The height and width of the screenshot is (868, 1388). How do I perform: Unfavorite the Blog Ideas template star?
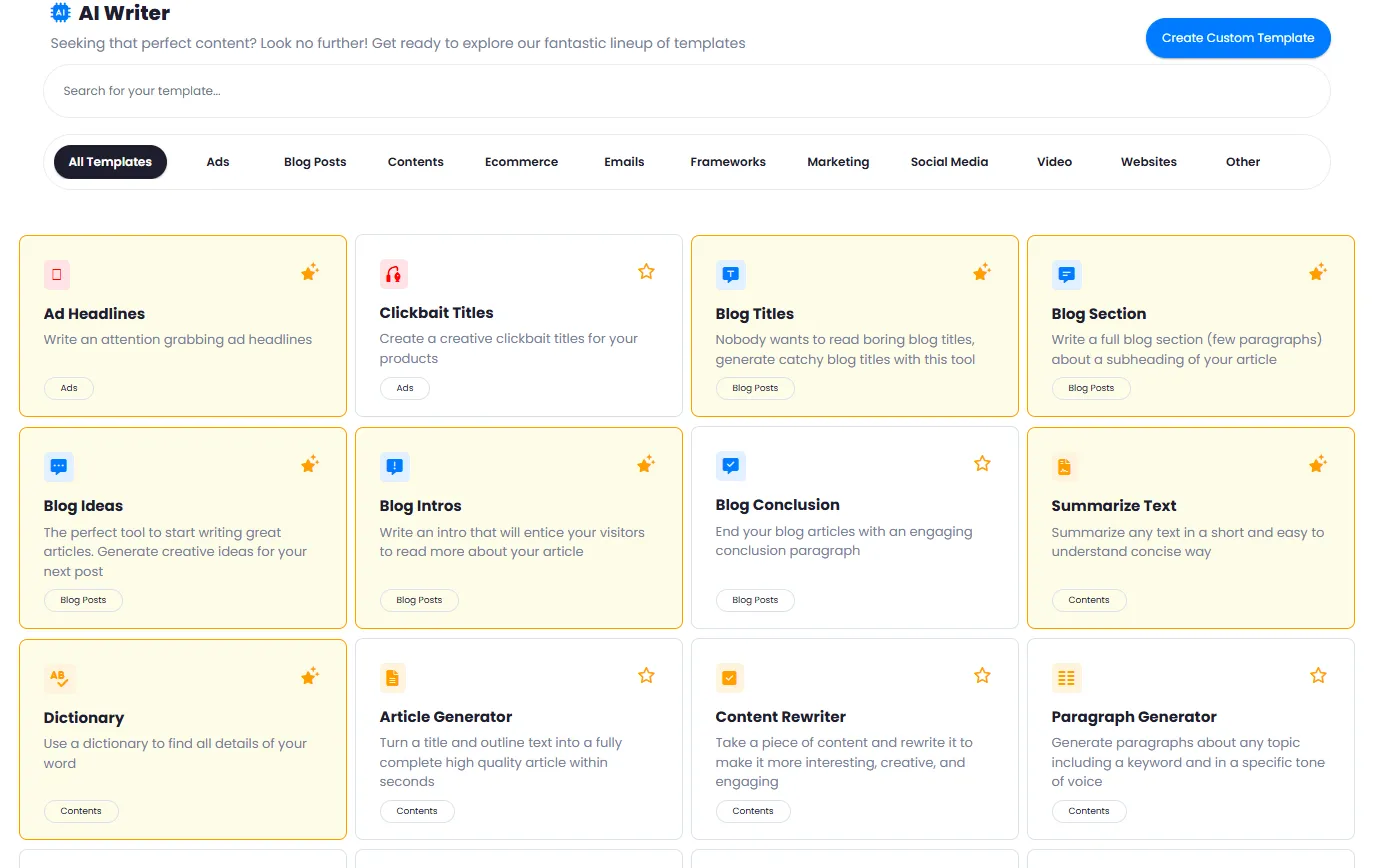point(310,464)
